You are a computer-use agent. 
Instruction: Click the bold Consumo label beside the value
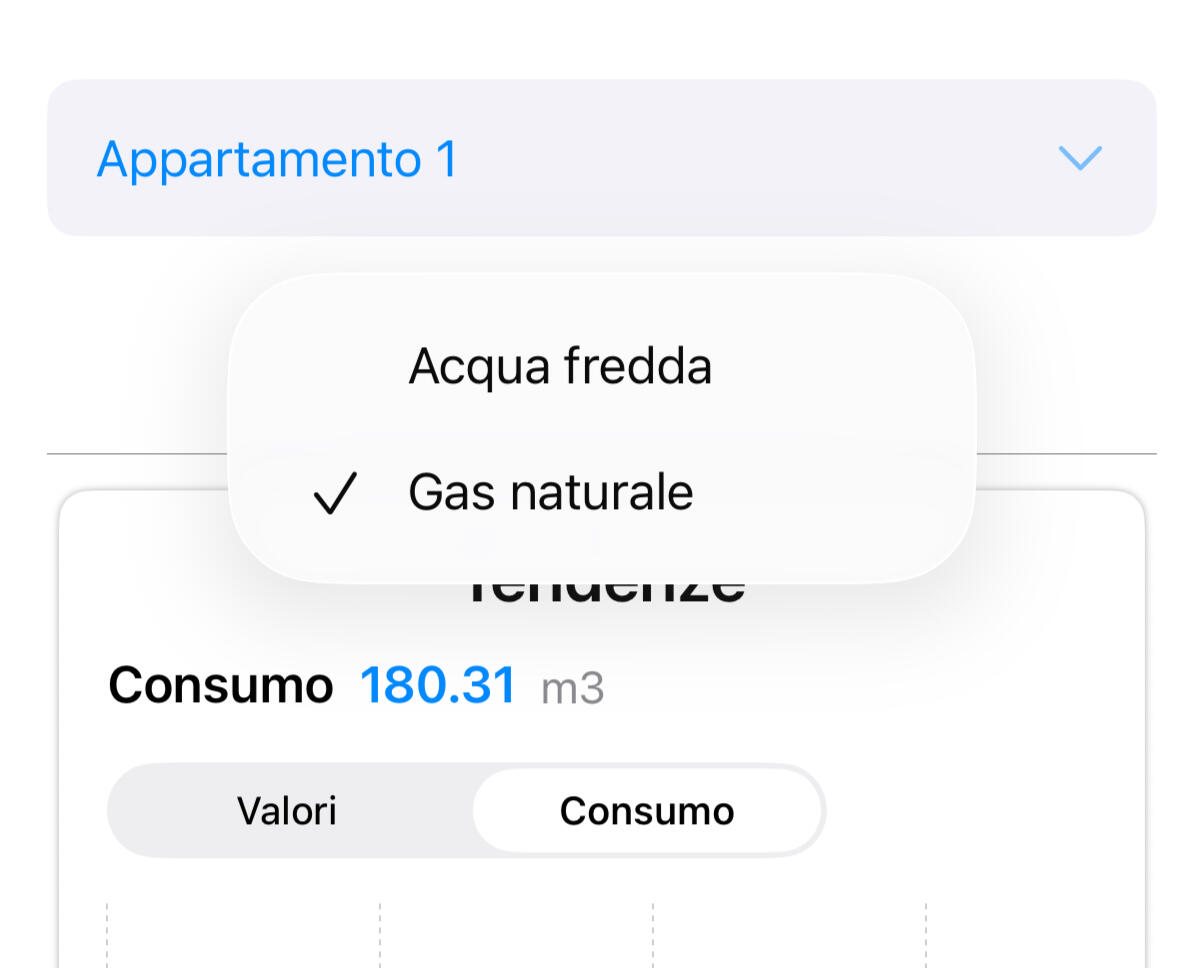pos(220,686)
